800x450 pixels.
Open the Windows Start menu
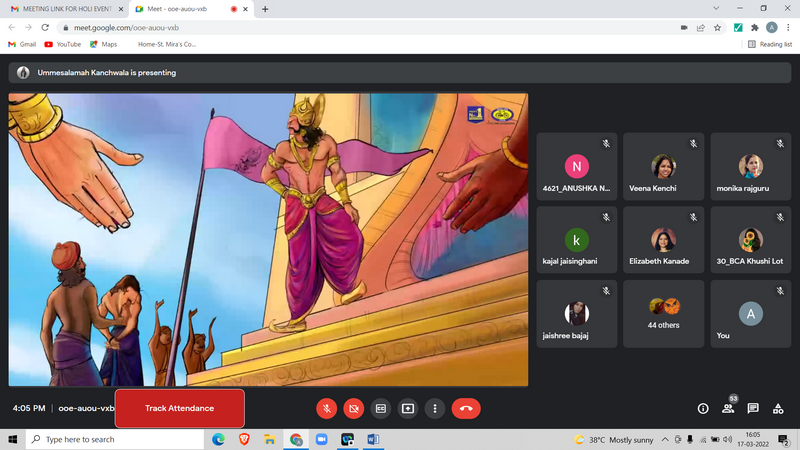click(x=13, y=439)
